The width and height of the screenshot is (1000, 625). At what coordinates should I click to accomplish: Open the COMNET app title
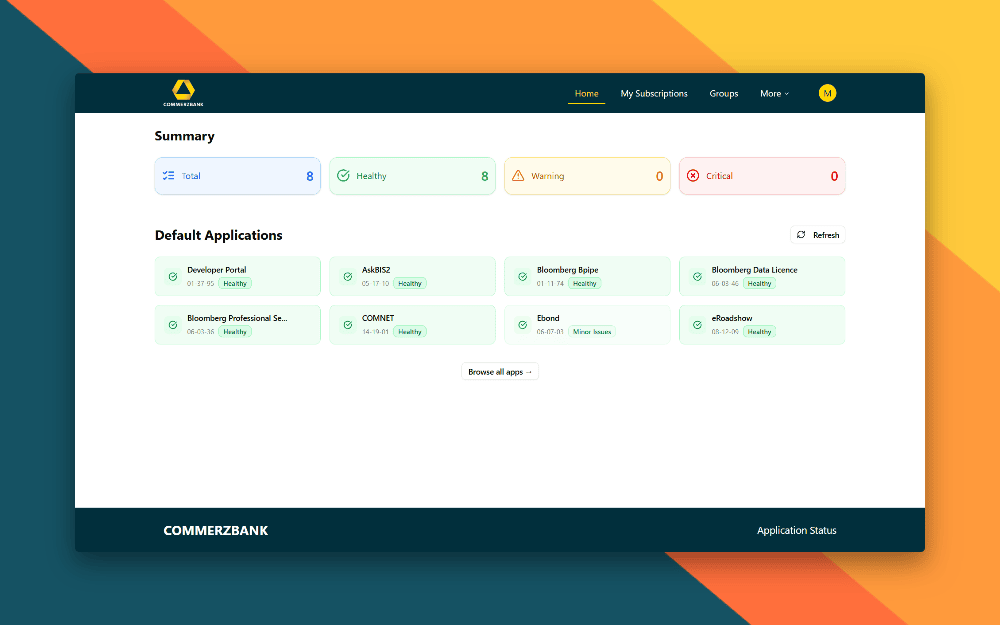click(378, 318)
